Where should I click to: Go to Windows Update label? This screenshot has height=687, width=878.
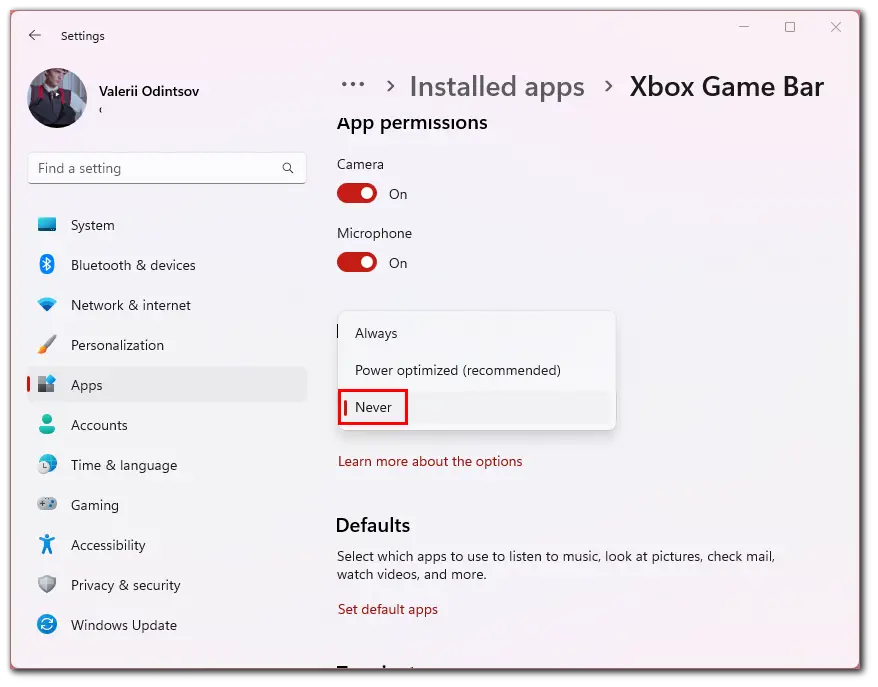pos(124,625)
